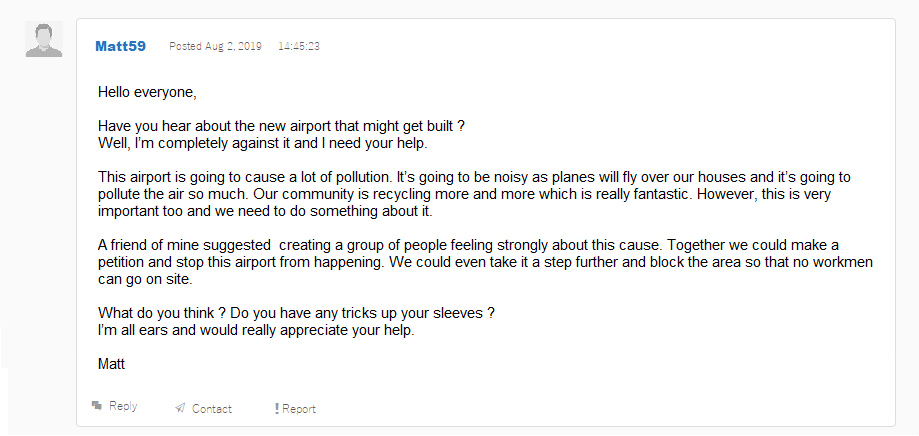
Task: Click the line asking about the new airport
Action: pos(281,126)
